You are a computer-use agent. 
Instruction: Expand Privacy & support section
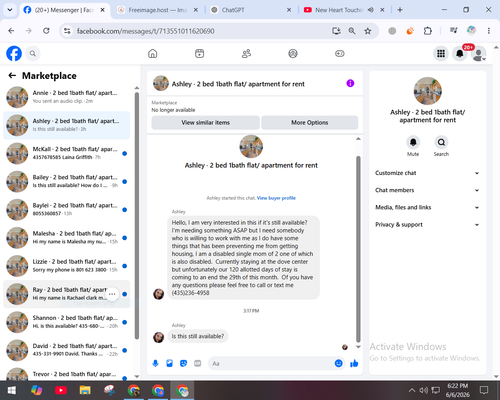coord(427,225)
